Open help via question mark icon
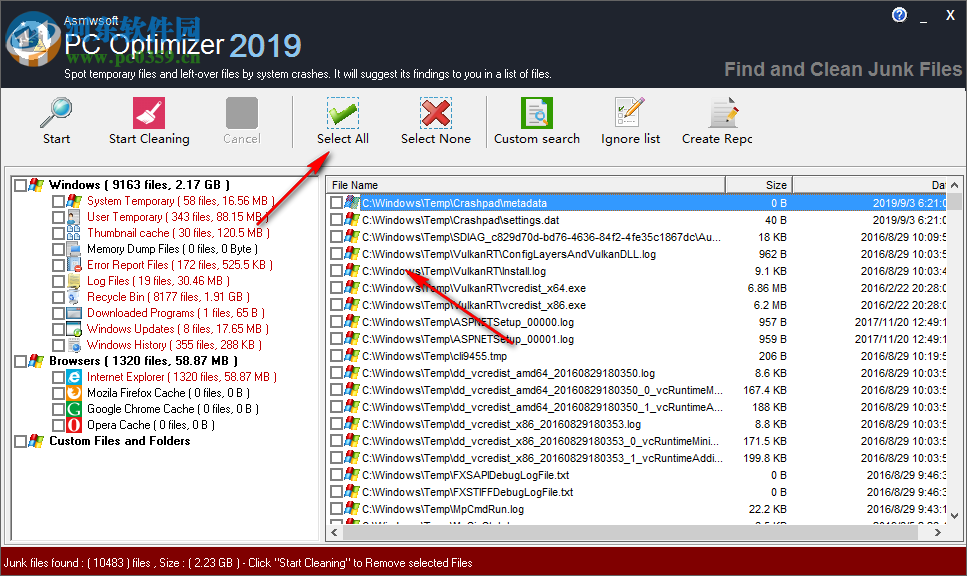967x576 pixels. (898, 14)
